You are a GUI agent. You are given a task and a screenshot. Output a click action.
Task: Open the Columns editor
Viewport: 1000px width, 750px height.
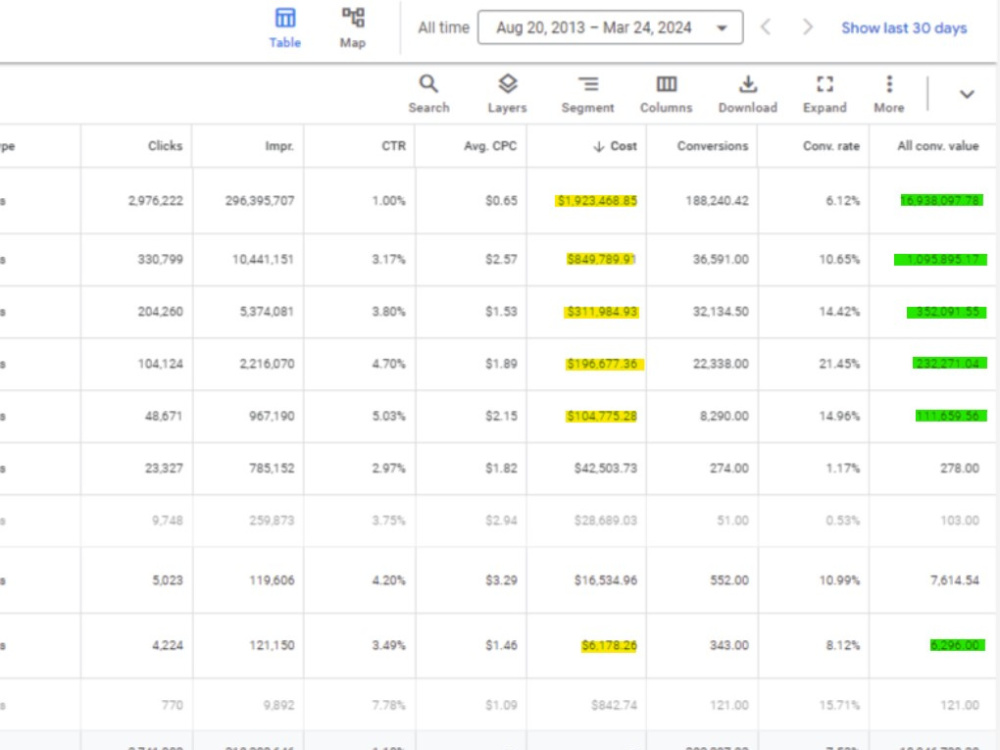tap(666, 94)
